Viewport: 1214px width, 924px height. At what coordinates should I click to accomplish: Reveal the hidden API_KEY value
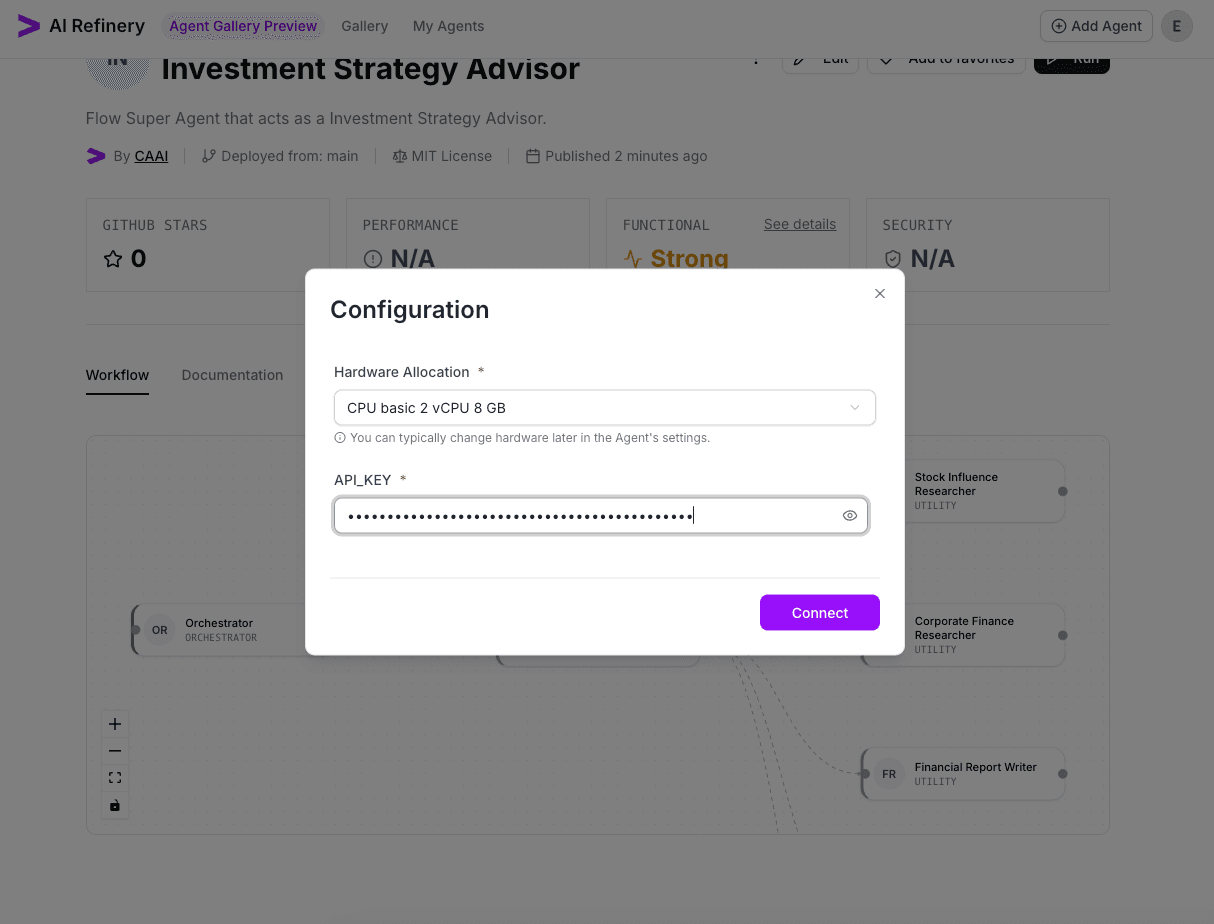[x=849, y=515]
